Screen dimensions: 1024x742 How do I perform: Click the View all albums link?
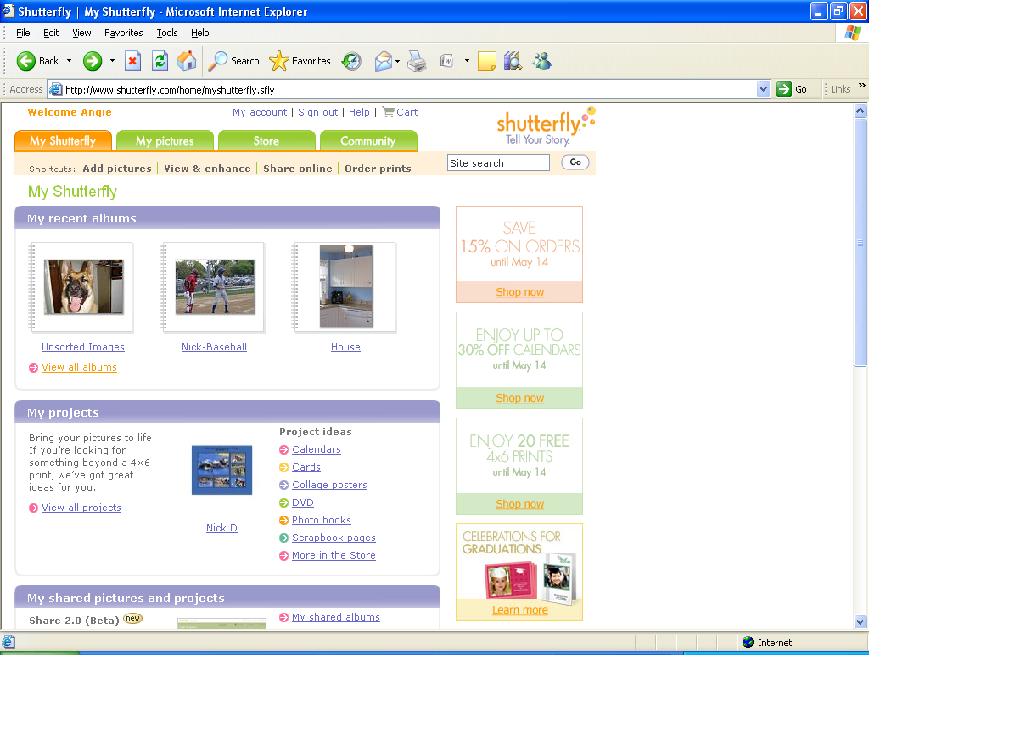pos(79,368)
